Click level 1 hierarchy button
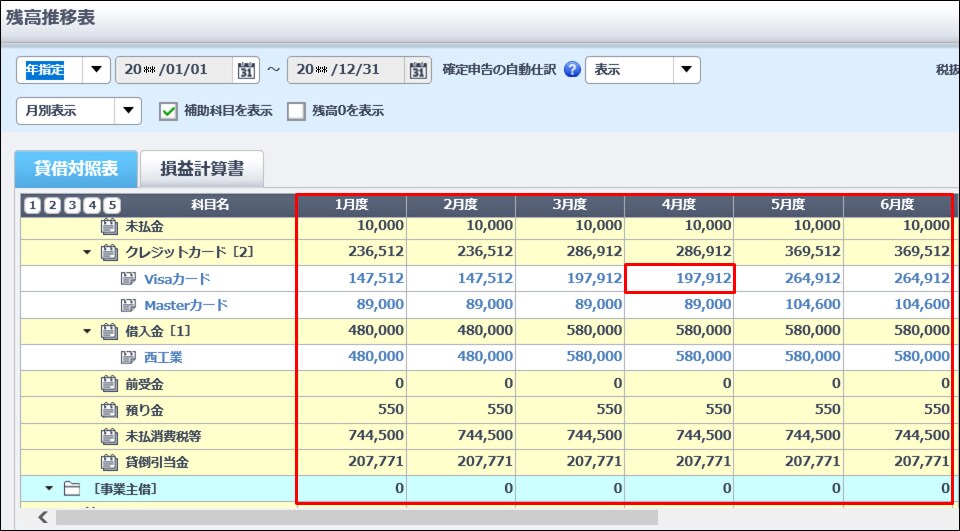This screenshot has height=531, width=960. 32,205
